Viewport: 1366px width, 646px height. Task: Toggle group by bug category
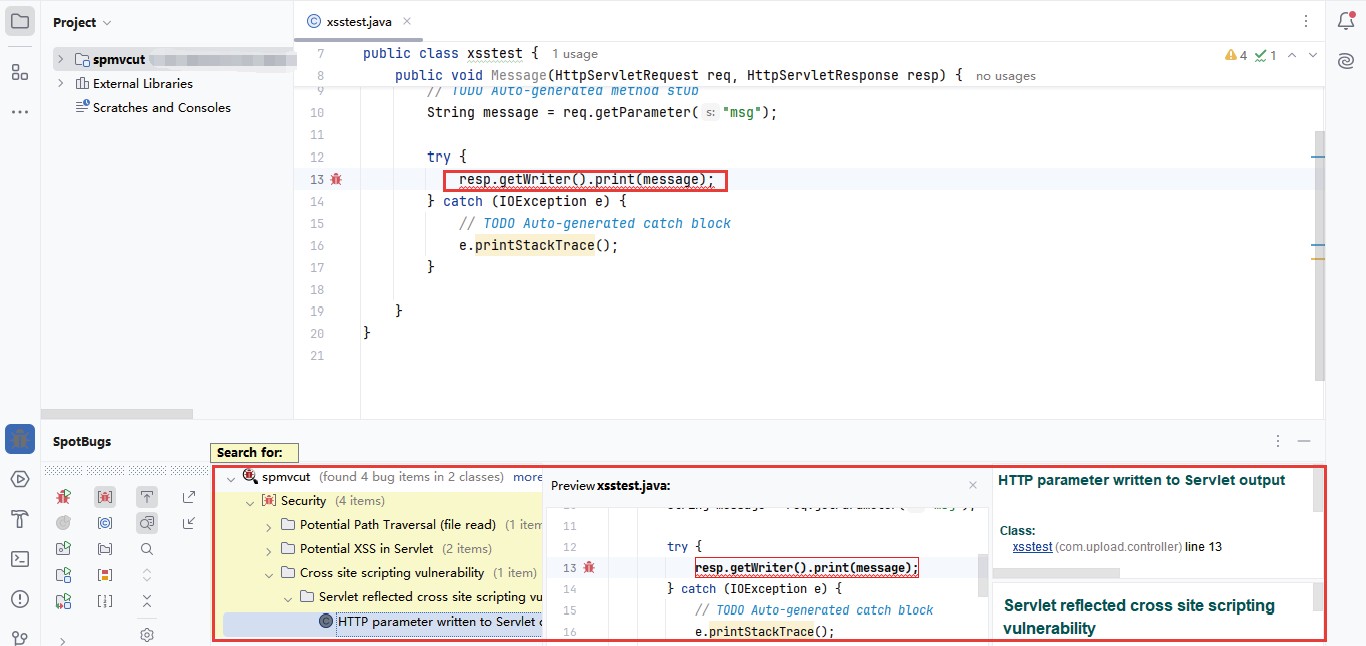105,496
